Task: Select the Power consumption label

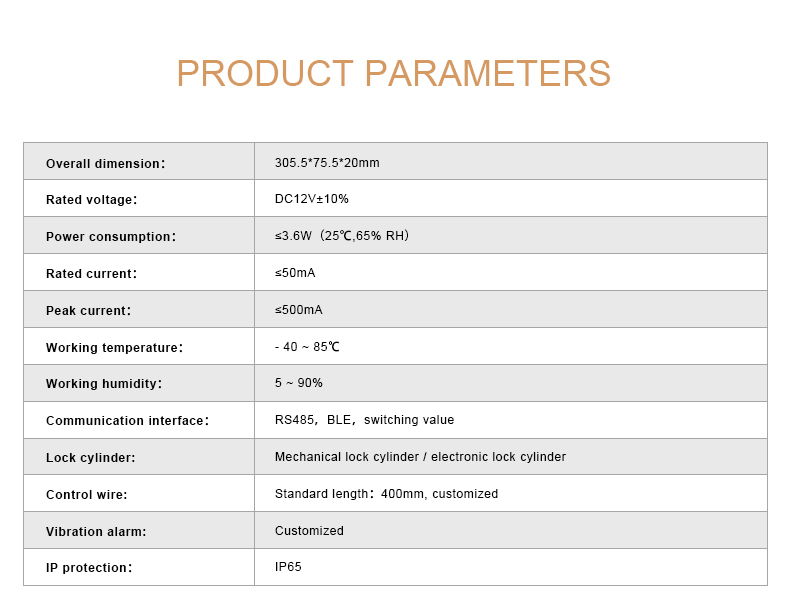Action: click(110, 237)
